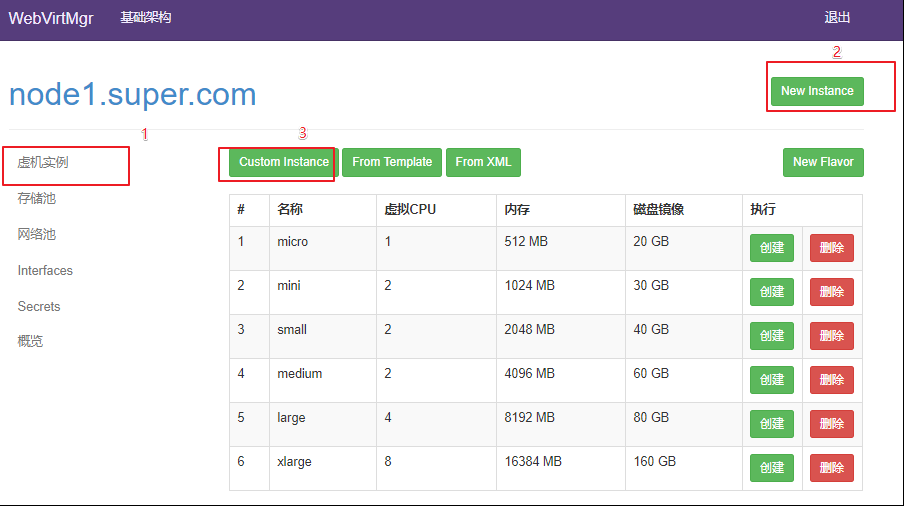
Task: Open the WebVirtMgr home link
Action: [x=51, y=18]
